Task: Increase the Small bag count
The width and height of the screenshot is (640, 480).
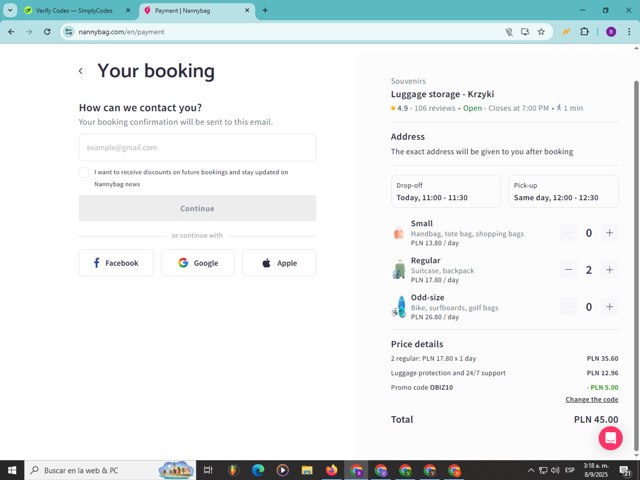Action: click(609, 233)
